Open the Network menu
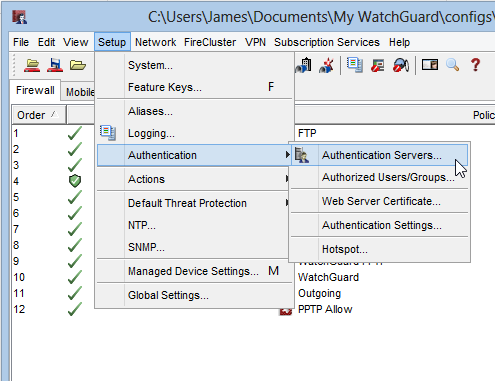The image size is (495, 381). [x=155, y=42]
